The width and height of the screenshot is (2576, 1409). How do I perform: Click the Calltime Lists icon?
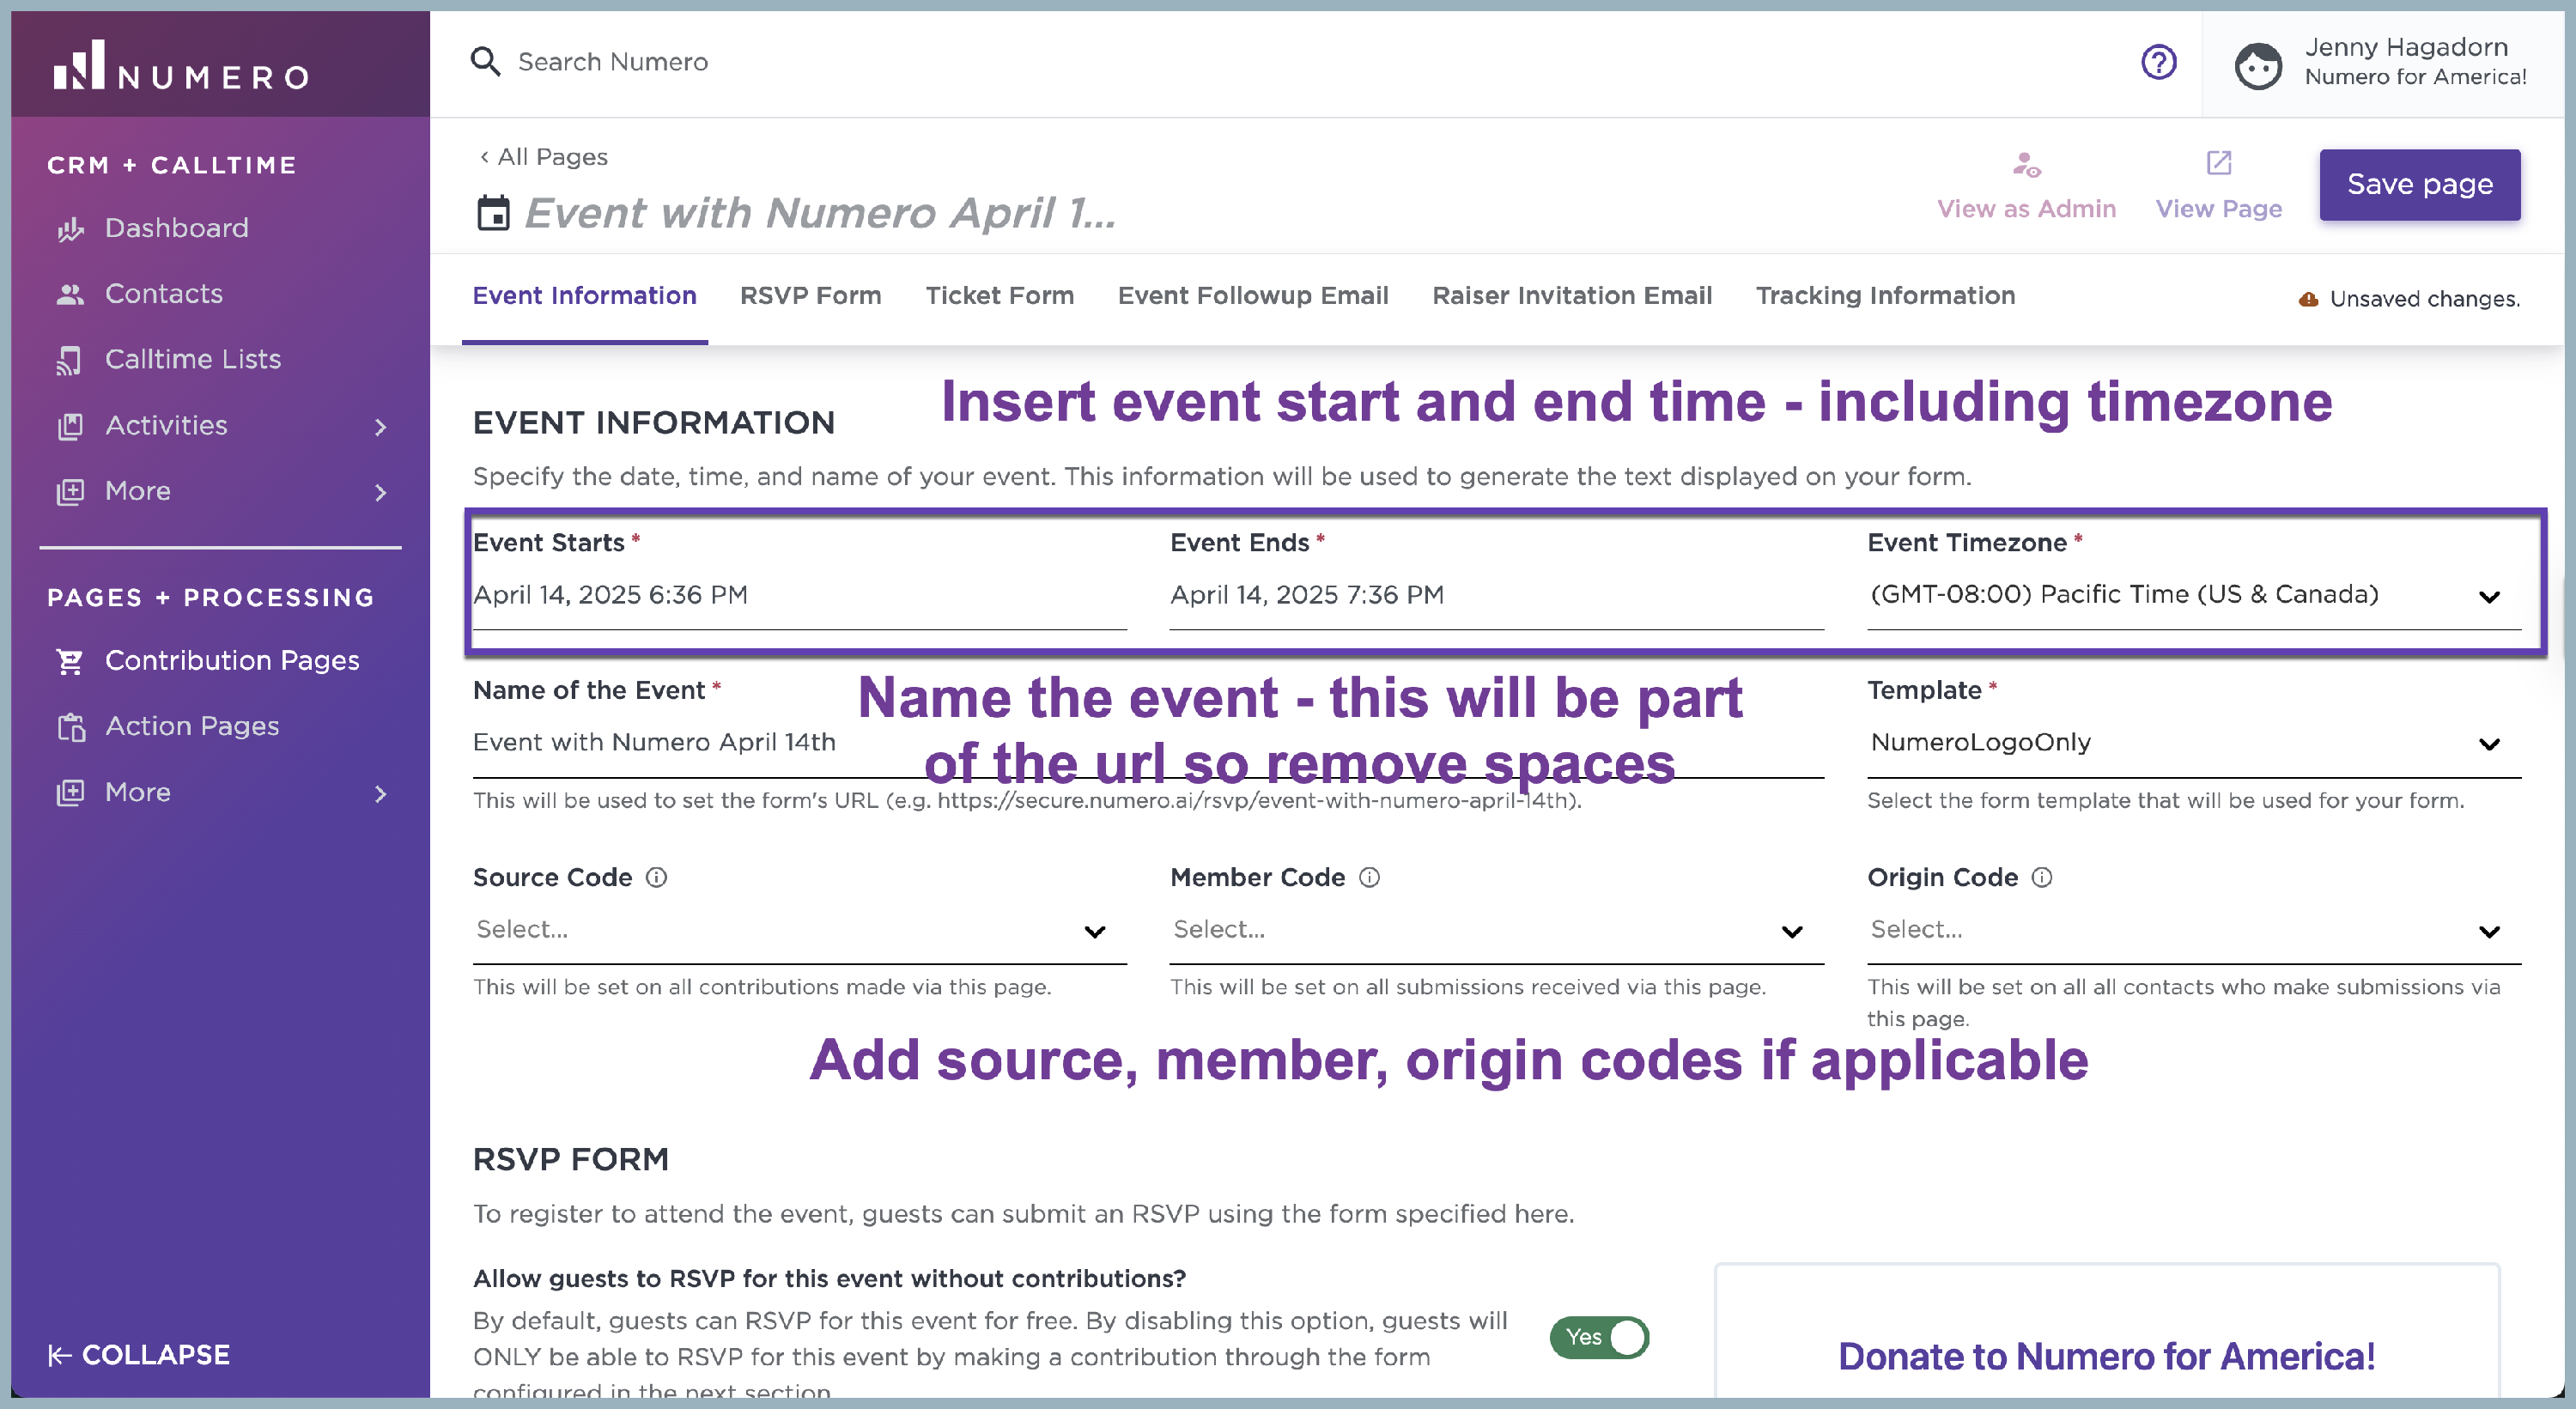pyautogui.click(x=70, y=360)
